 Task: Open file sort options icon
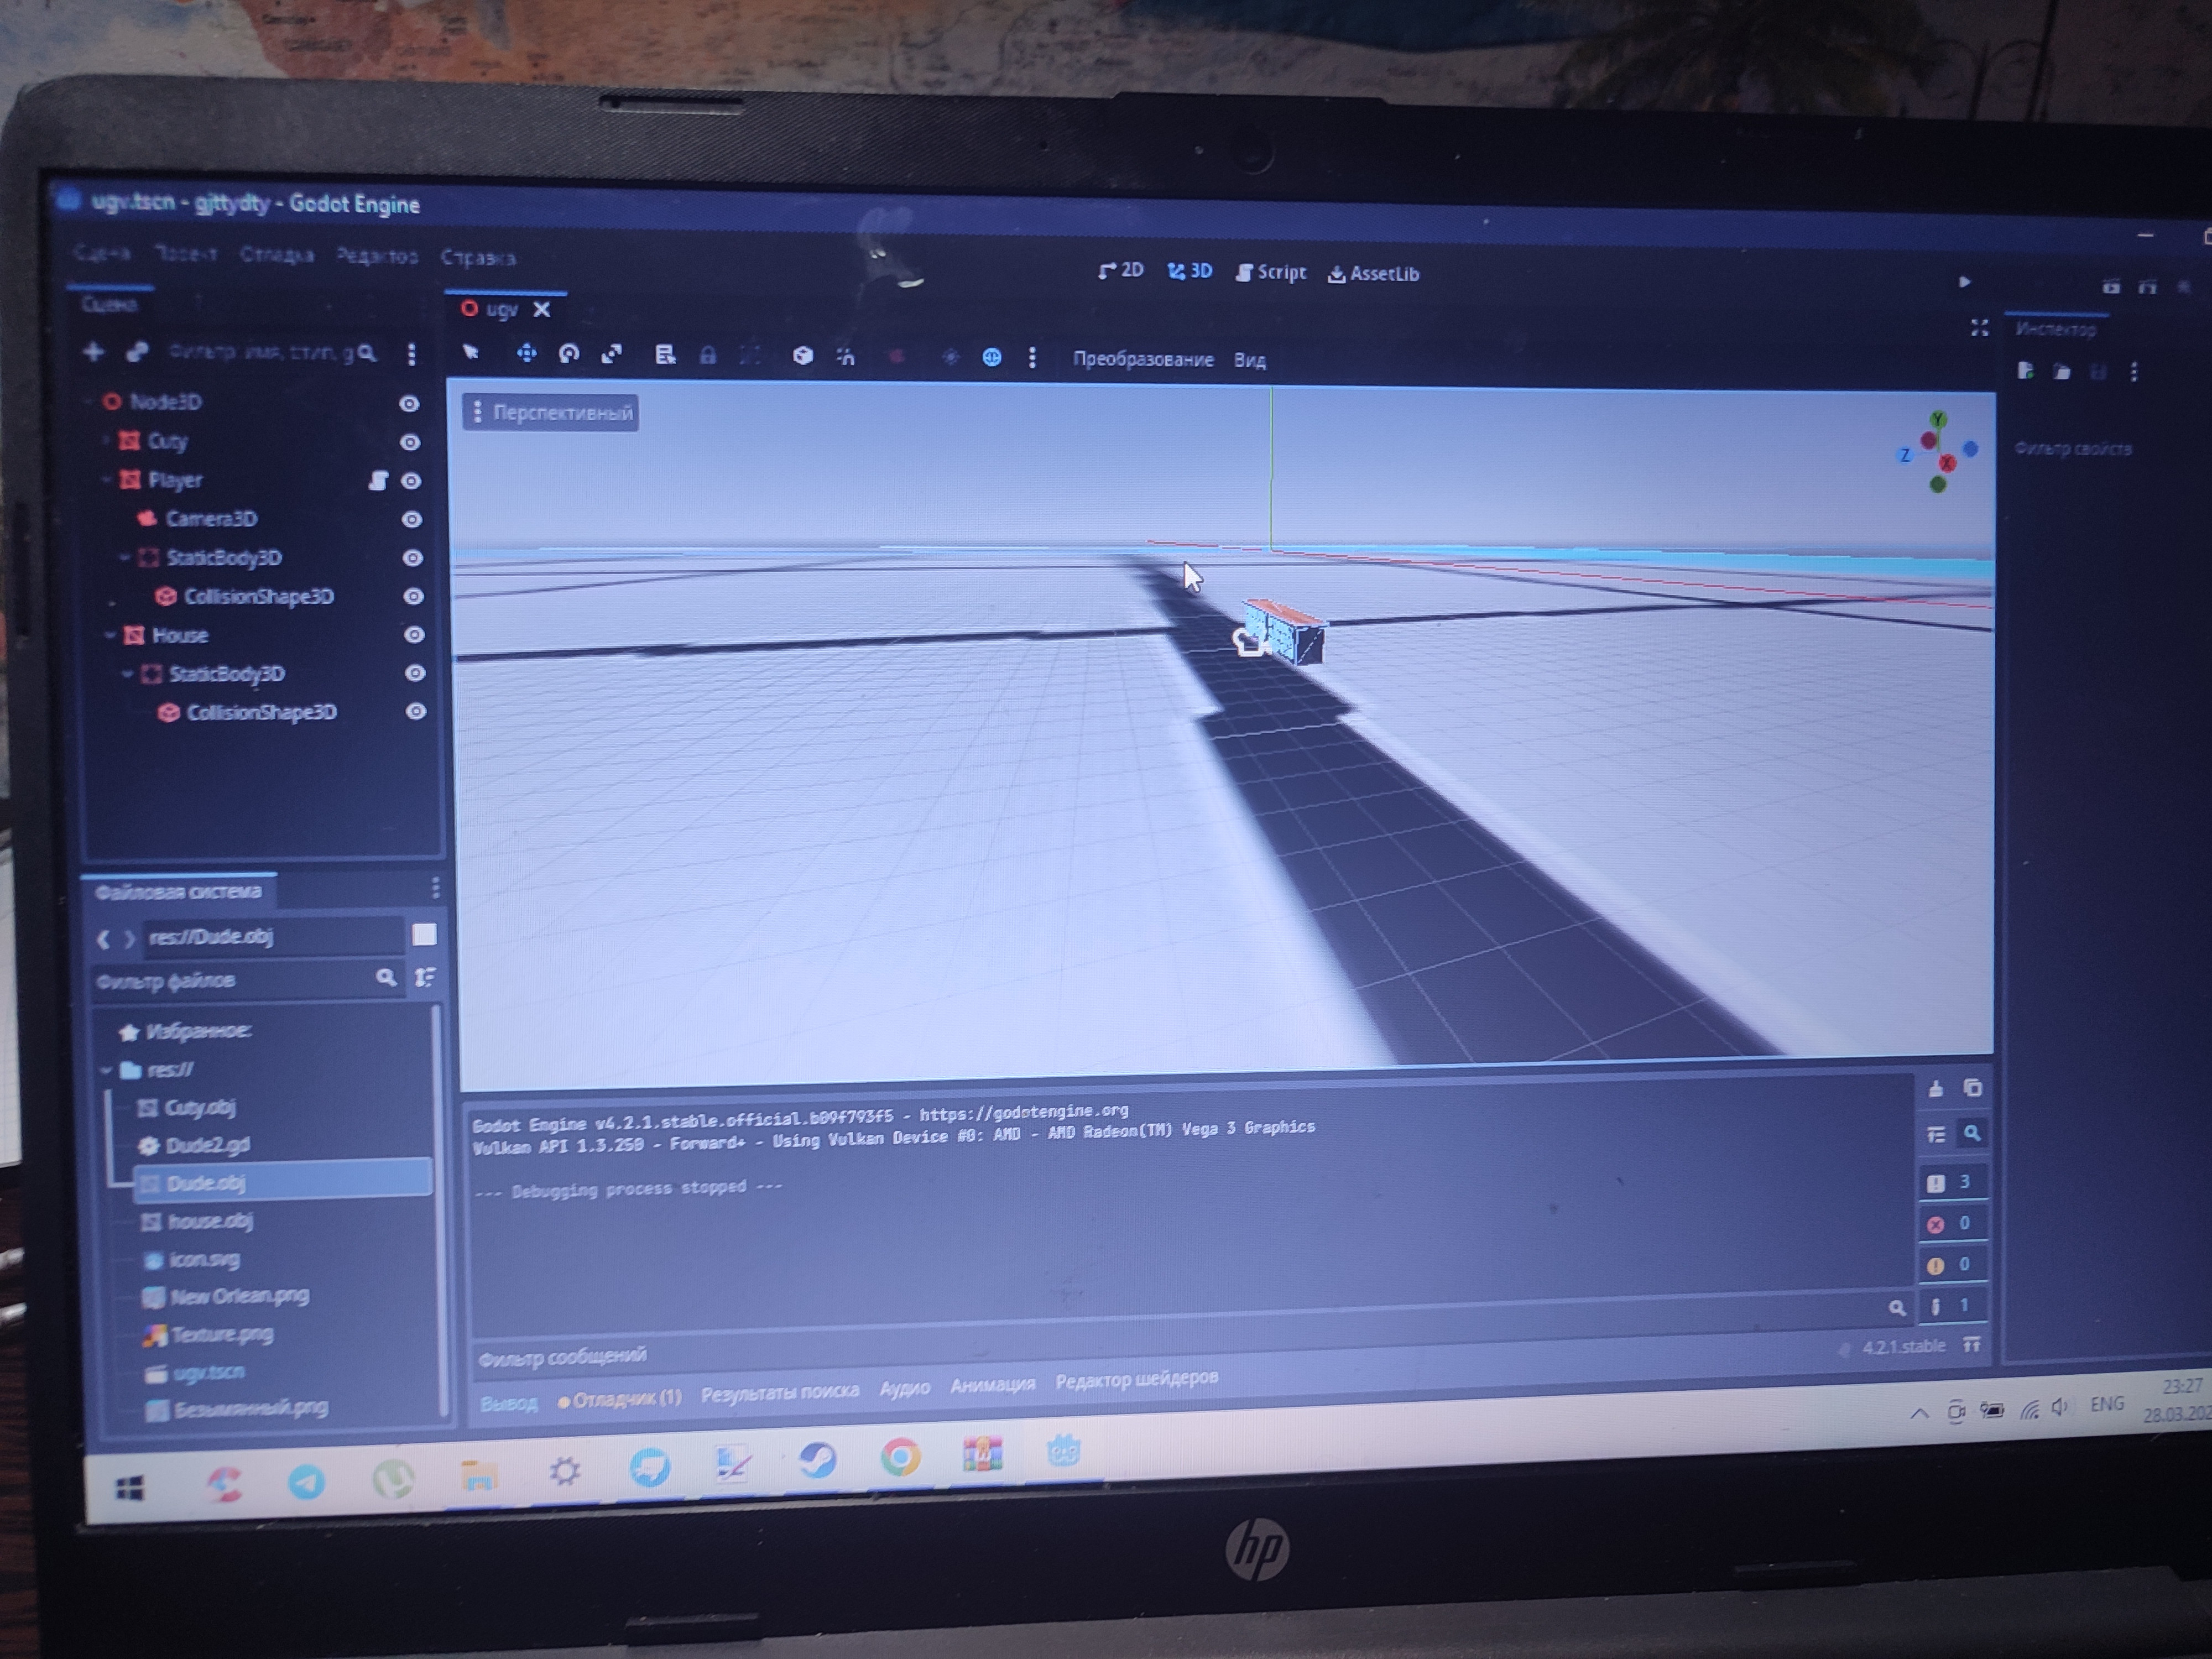425,978
